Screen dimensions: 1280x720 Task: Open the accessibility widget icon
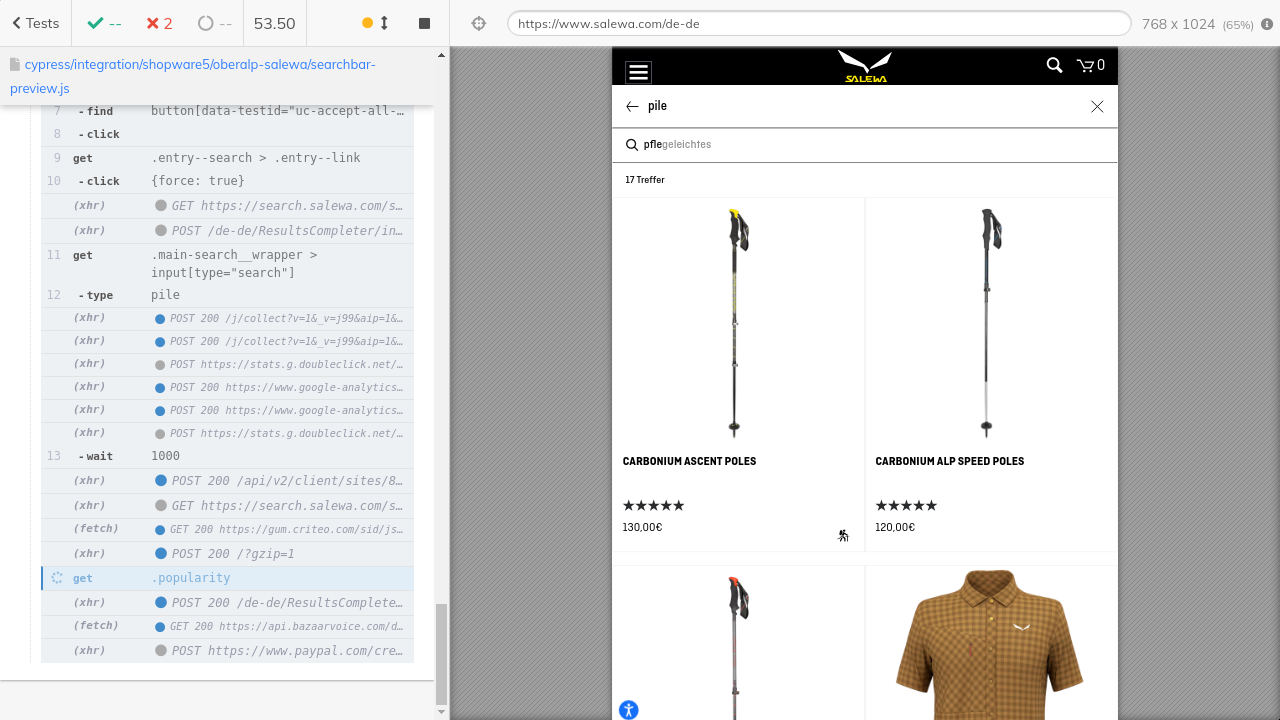click(628, 710)
